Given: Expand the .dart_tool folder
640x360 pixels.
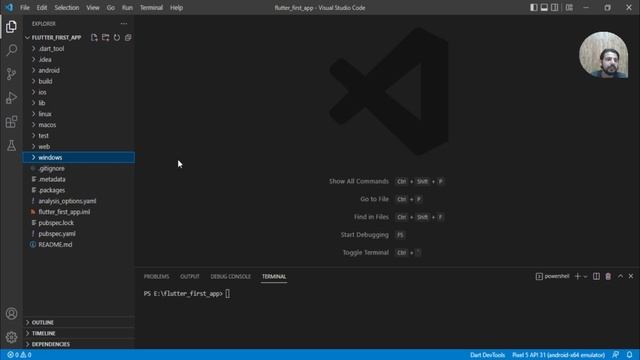Looking at the screenshot, I should 78,49.
